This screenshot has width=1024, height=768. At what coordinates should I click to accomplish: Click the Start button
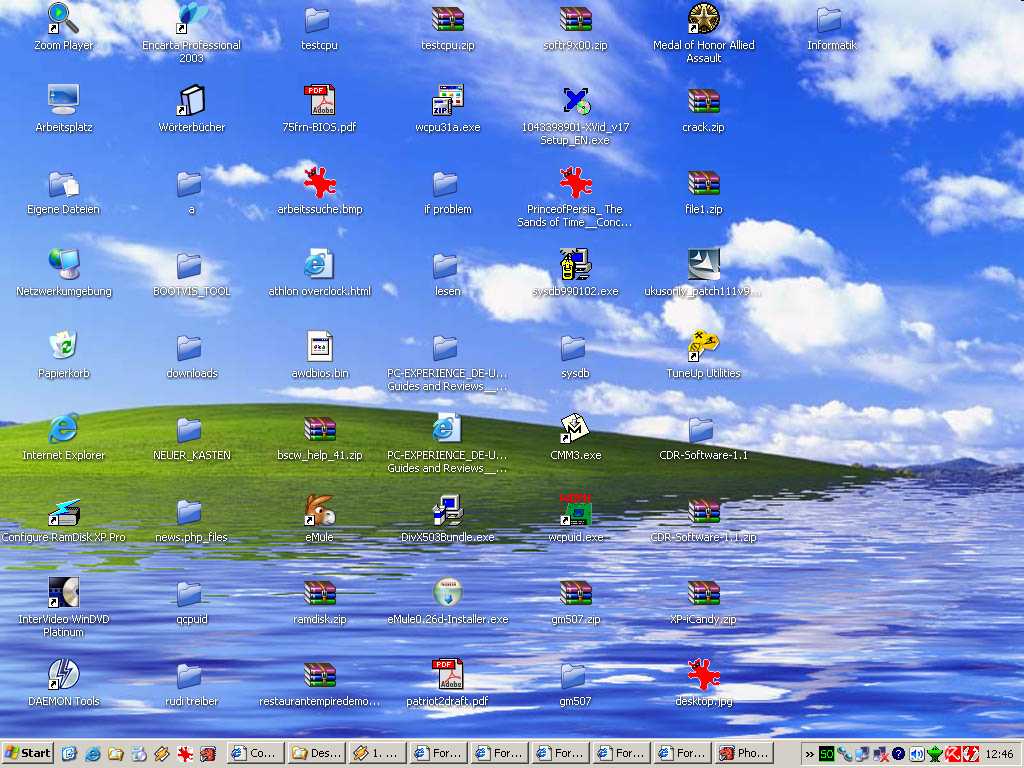pos(27,753)
